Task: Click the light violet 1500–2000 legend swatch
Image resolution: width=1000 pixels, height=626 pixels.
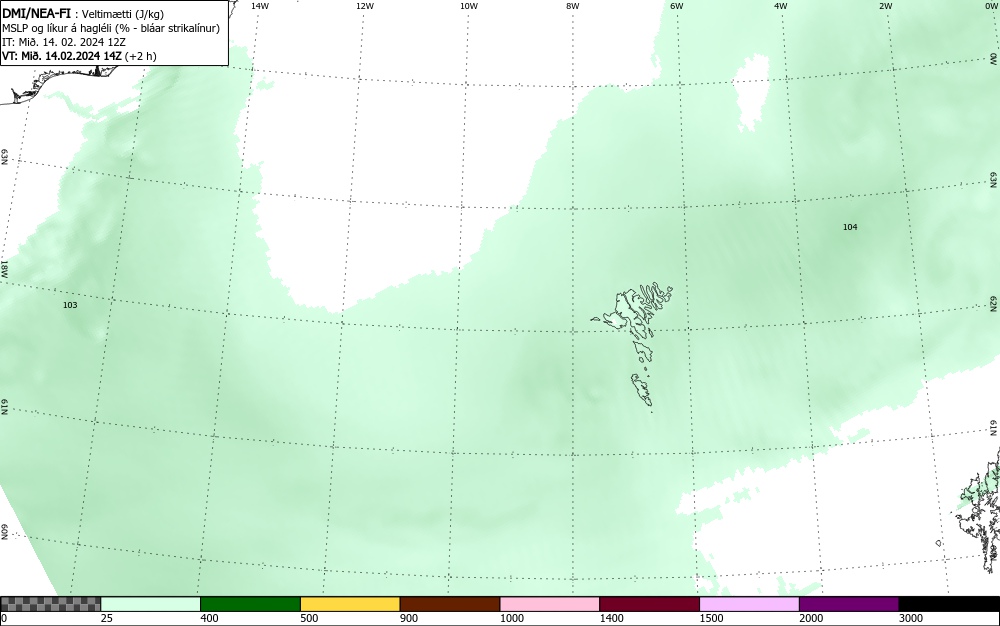Action: (749, 604)
